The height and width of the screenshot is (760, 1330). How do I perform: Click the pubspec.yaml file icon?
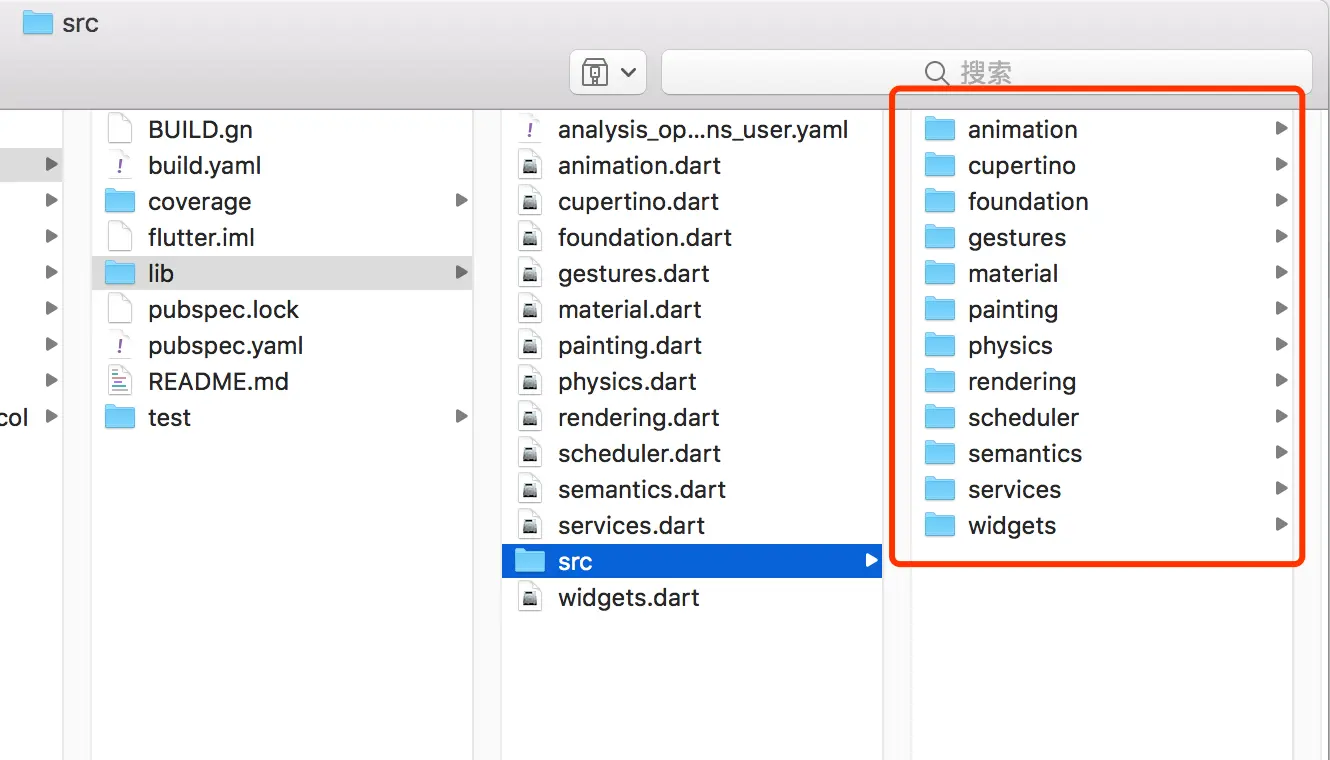pos(120,345)
